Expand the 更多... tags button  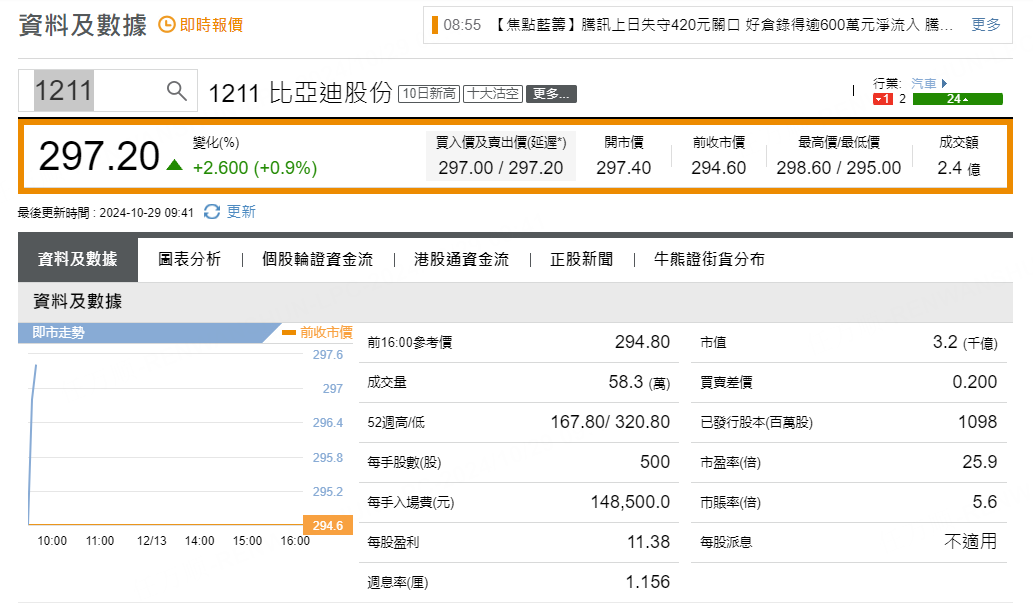pyautogui.click(x=551, y=94)
